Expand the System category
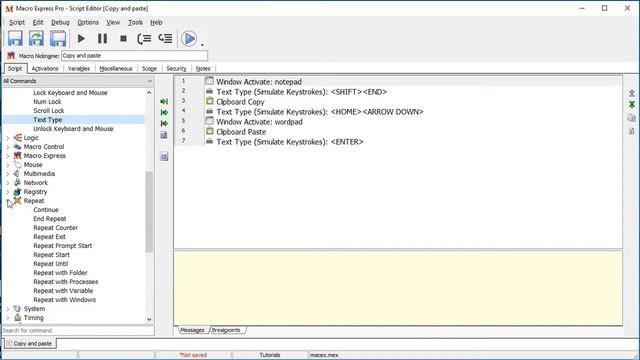The image size is (640, 360). [8, 309]
